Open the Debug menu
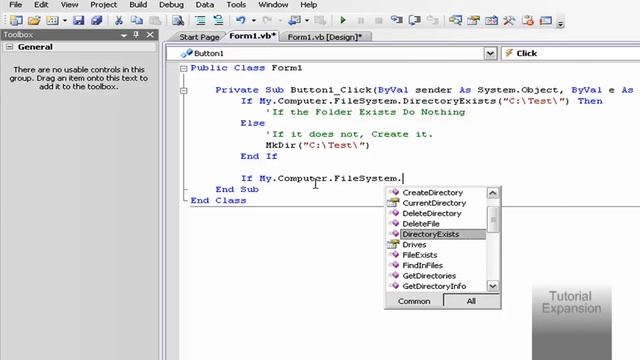The image size is (640, 360). tap(171, 5)
